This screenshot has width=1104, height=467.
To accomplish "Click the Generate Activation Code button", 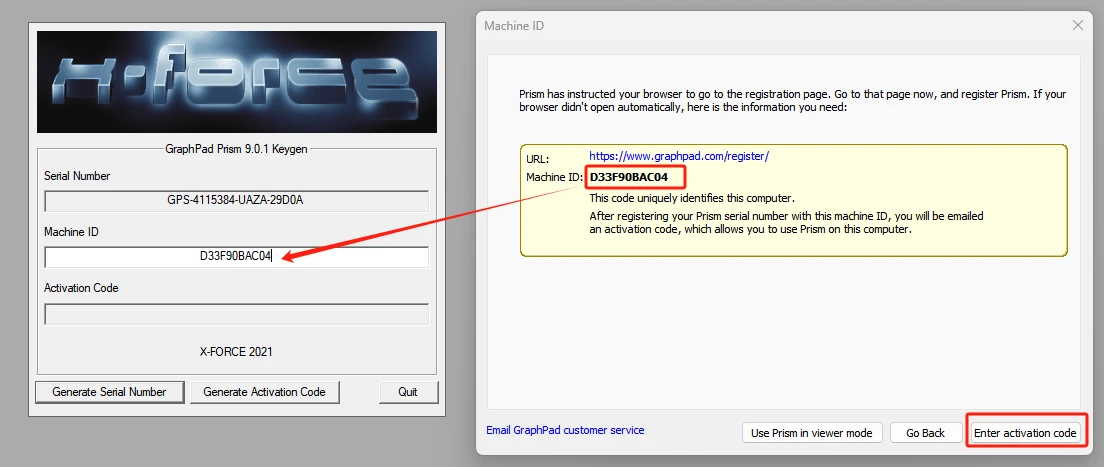I will point(264,392).
